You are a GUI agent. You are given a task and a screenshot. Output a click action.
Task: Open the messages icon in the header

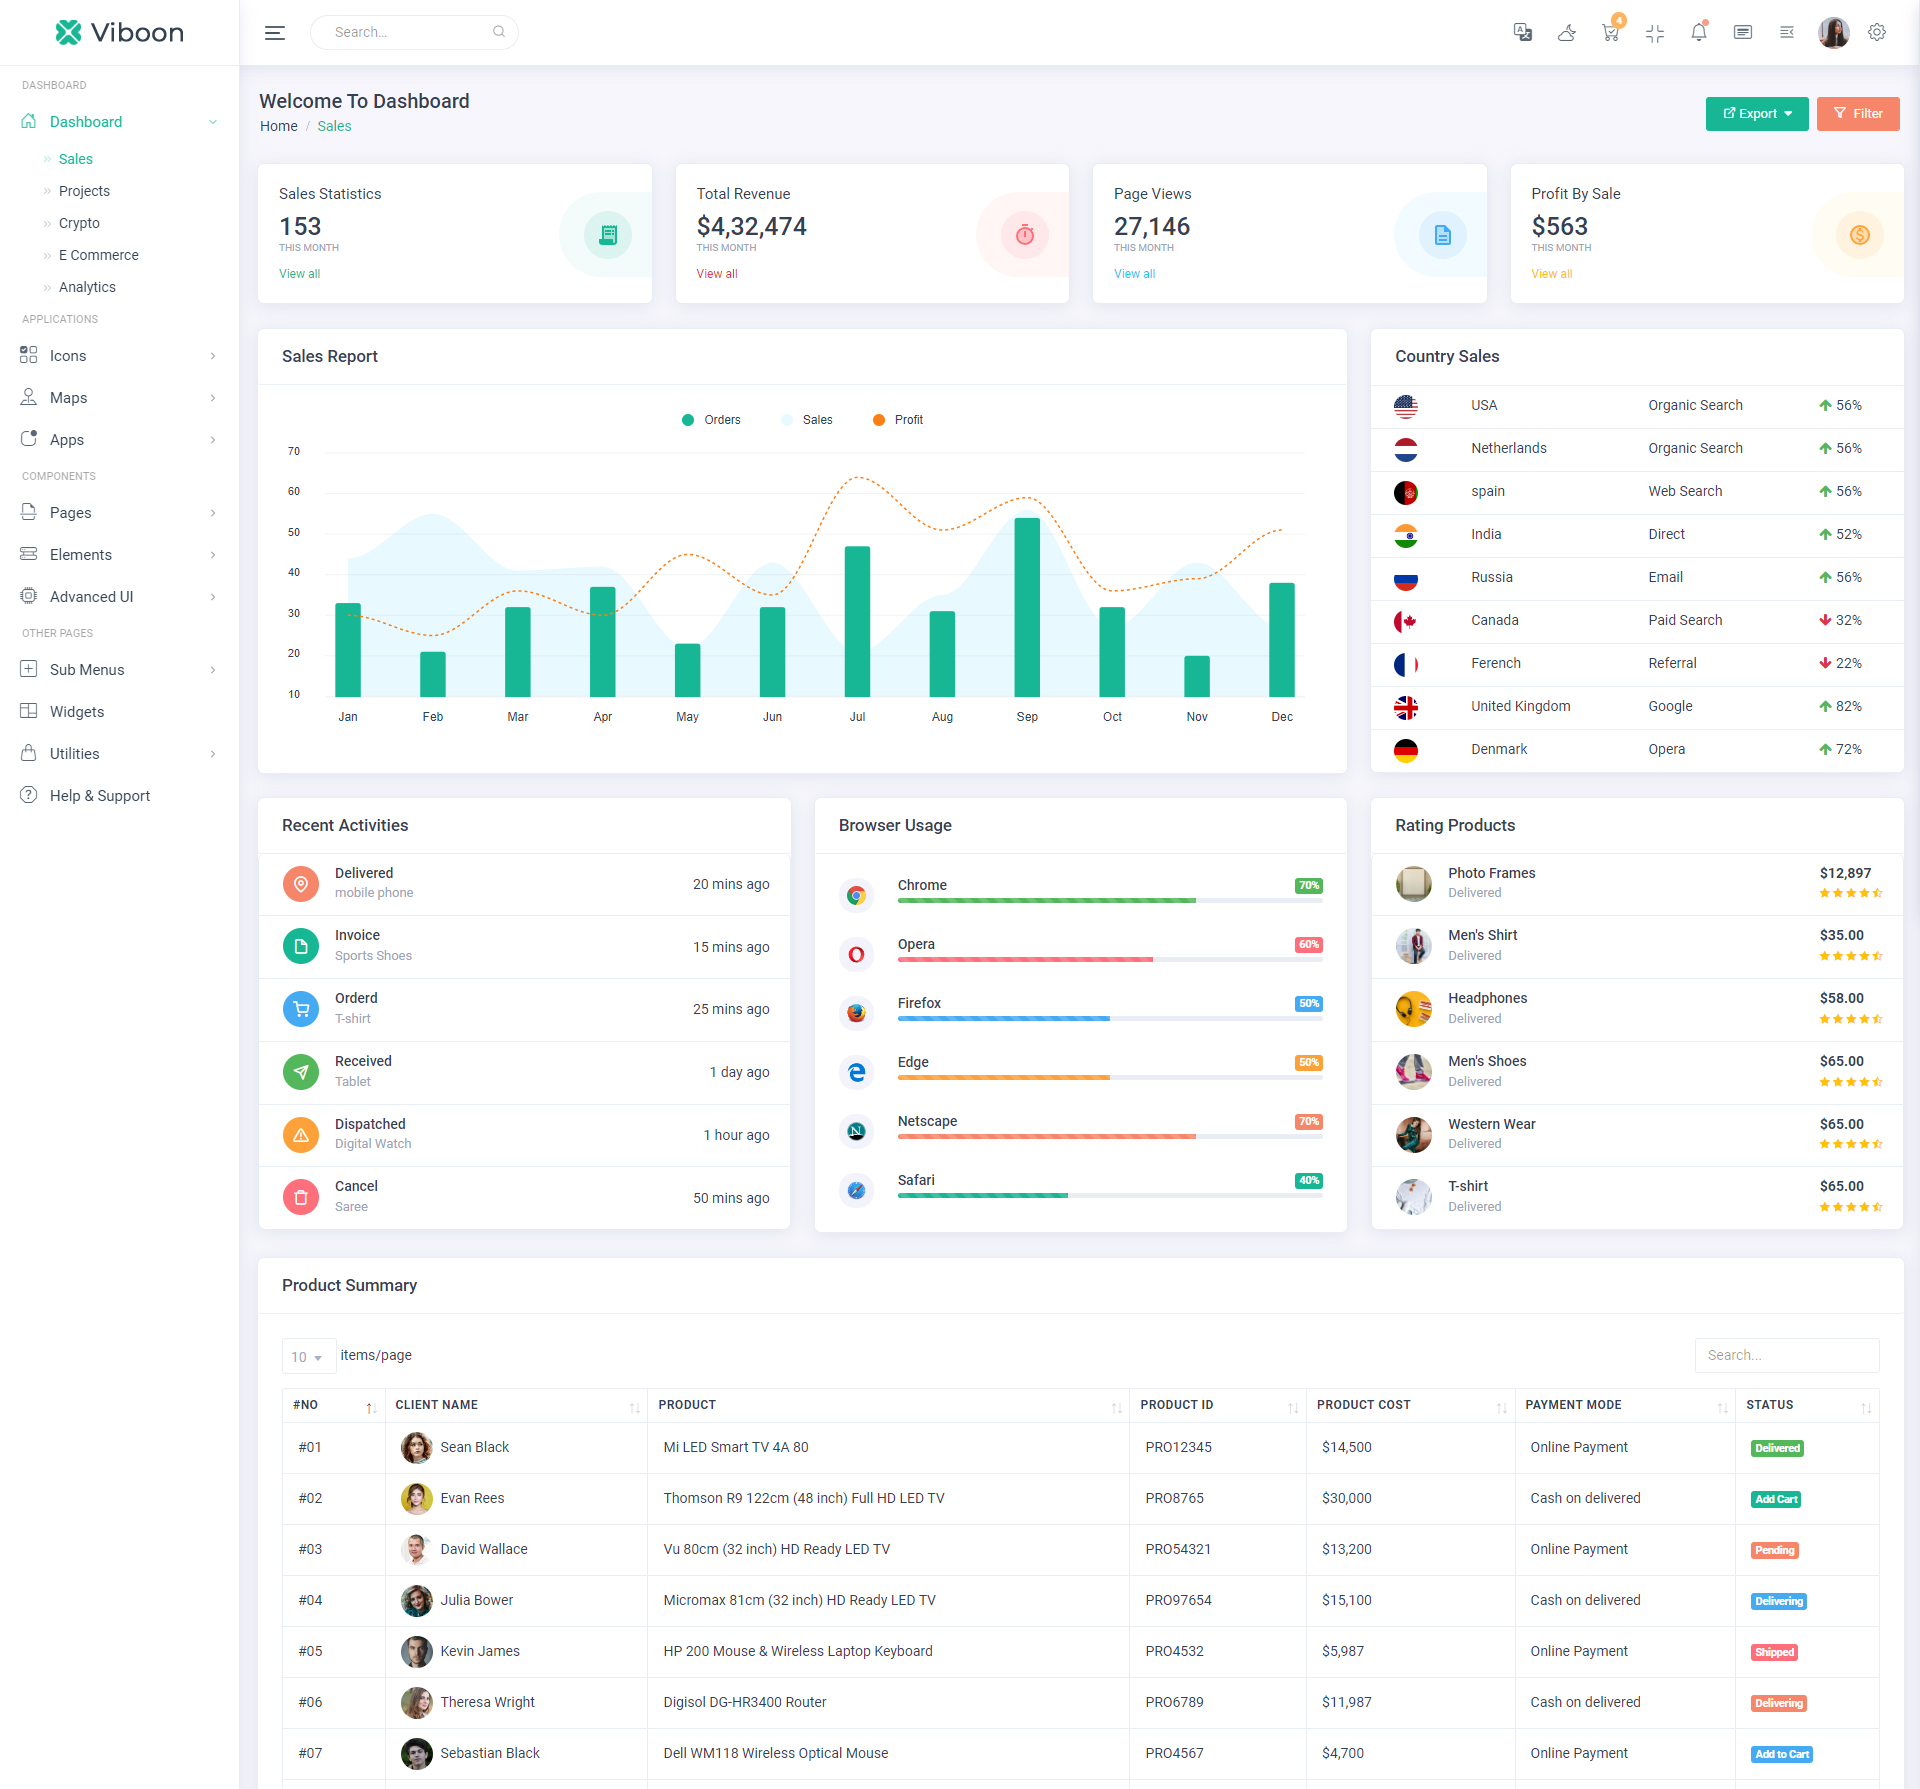(x=1742, y=33)
